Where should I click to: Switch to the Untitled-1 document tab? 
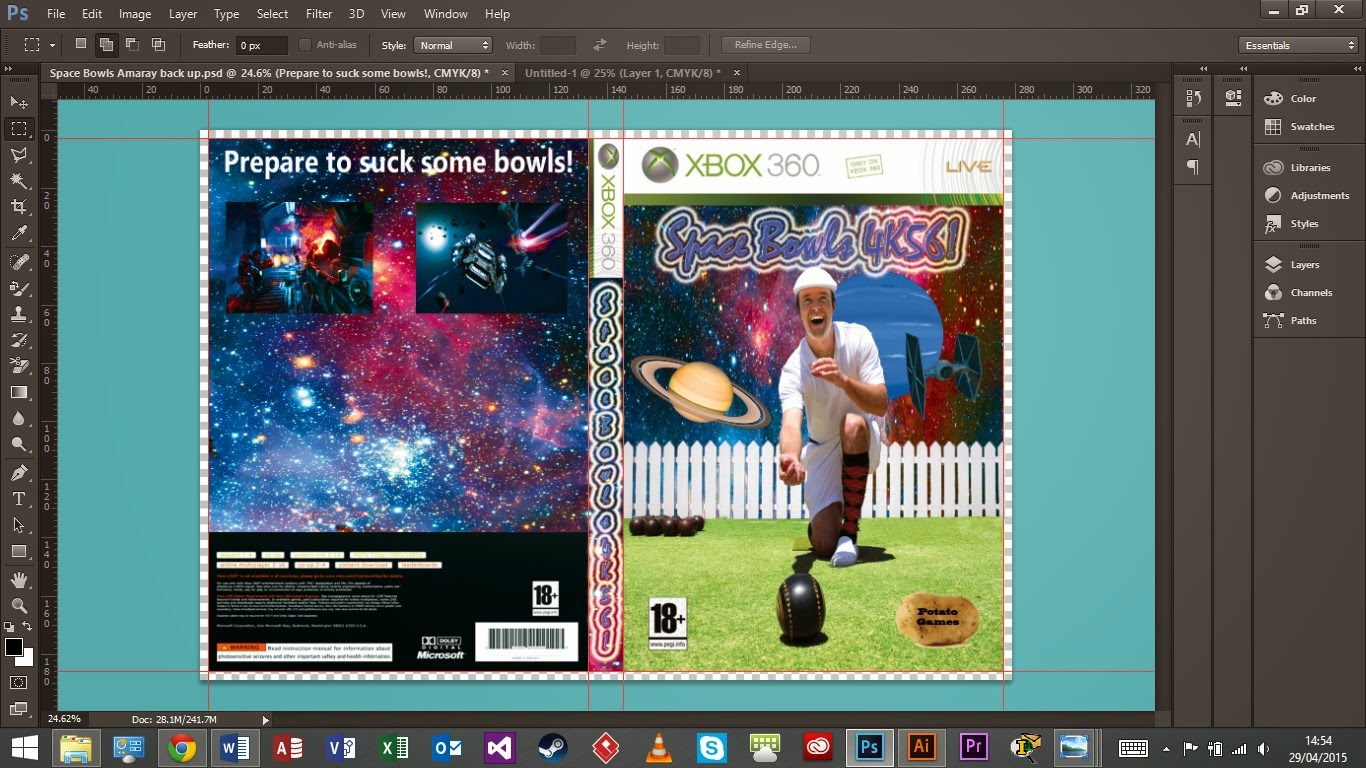tap(622, 73)
